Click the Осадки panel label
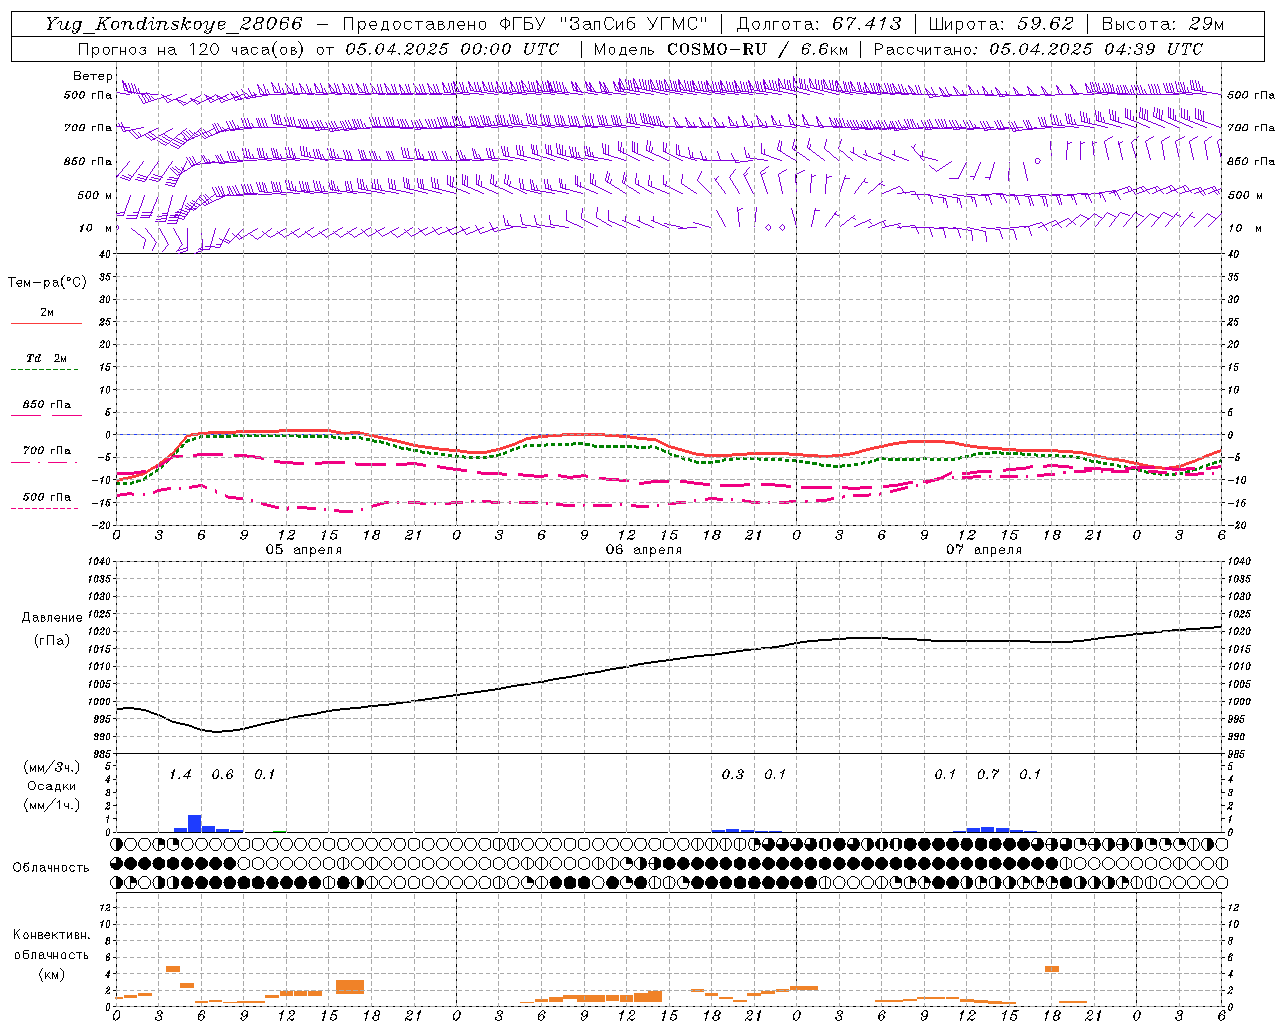This screenshot has width=1280, height=1024. 52,786
